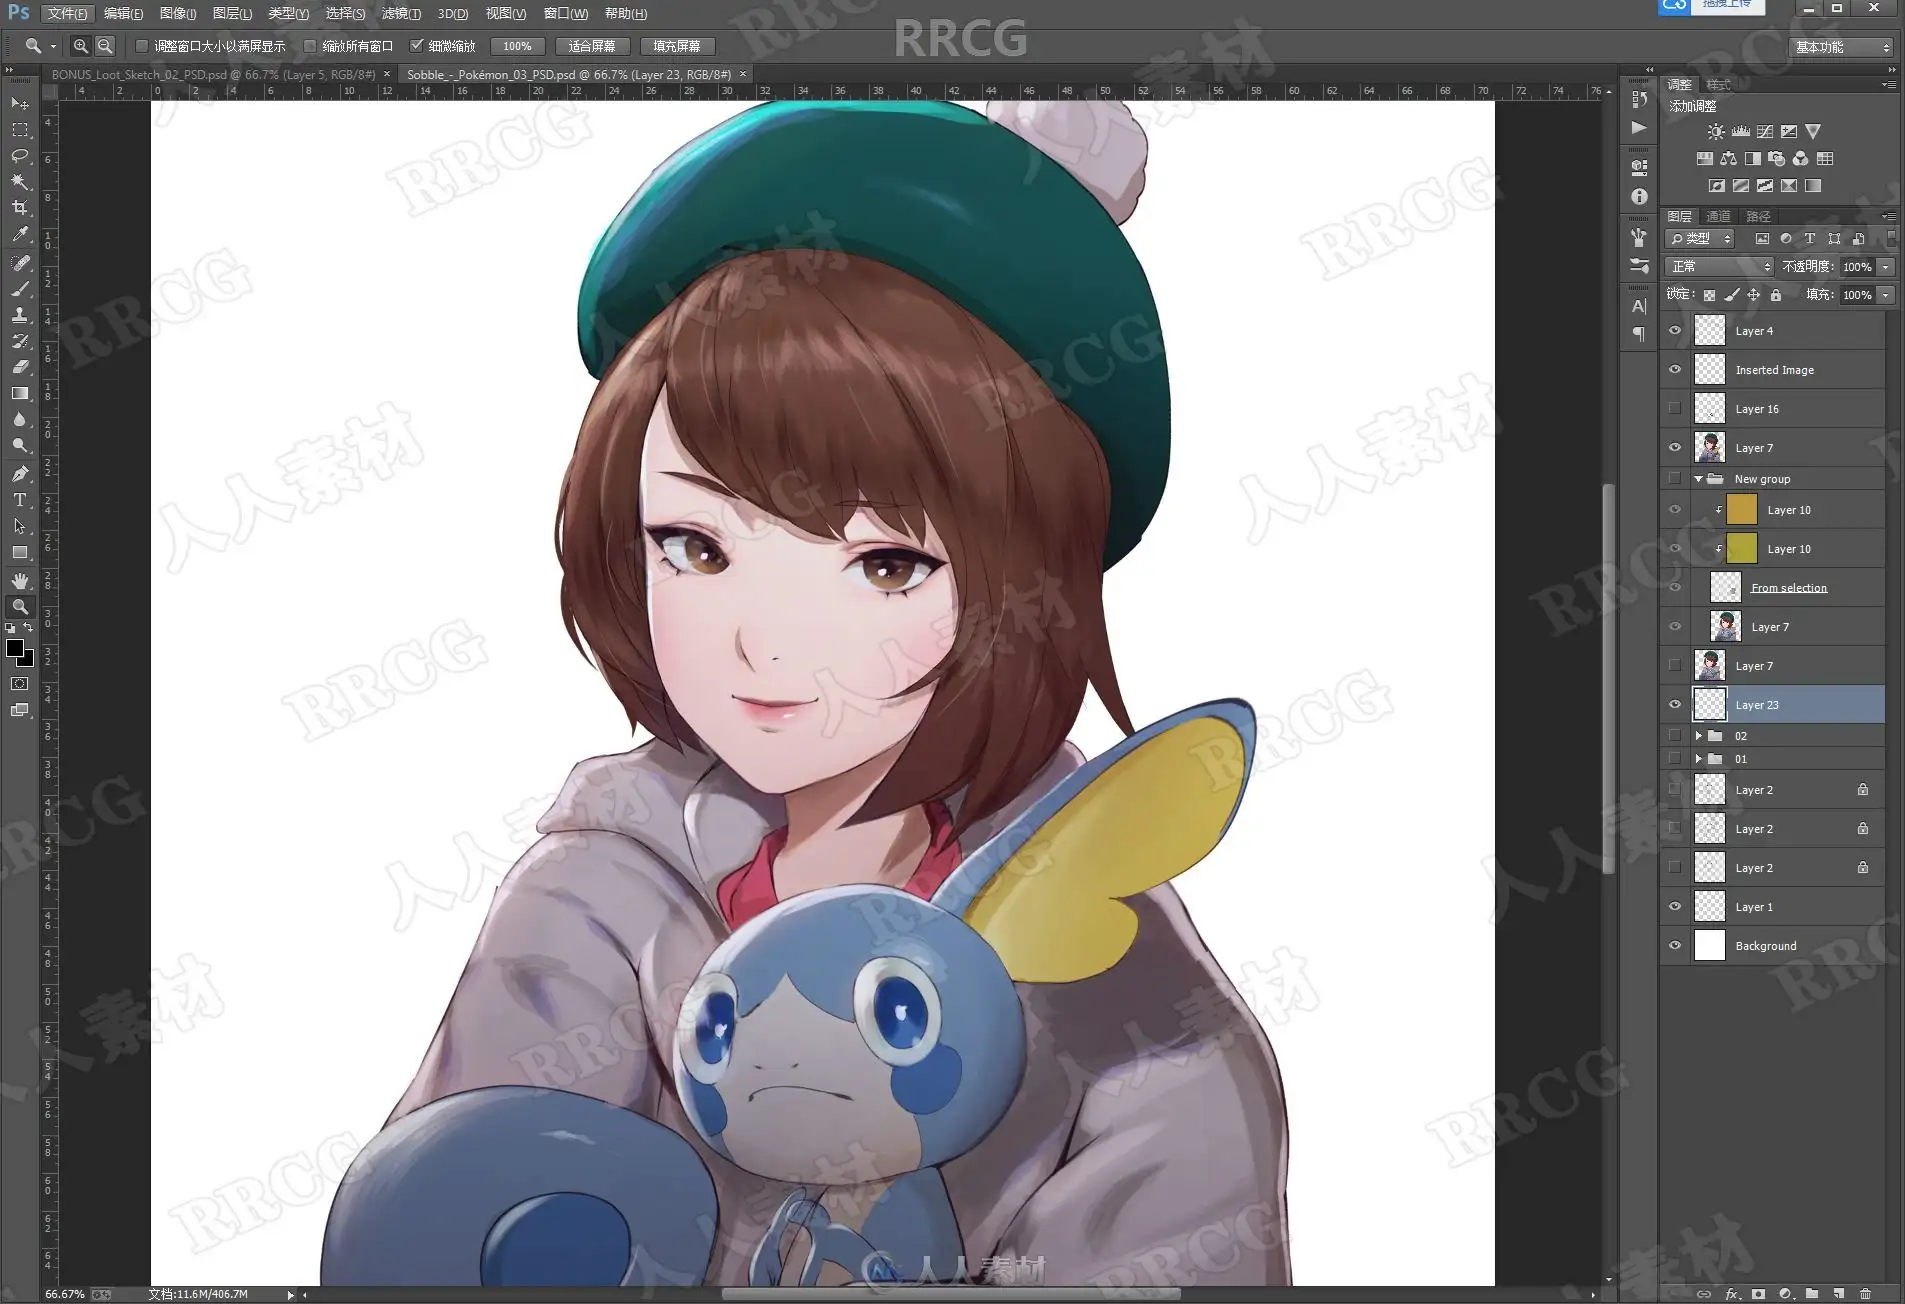
Task: Collapse the New group layer folder
Action: (1698, 479)
